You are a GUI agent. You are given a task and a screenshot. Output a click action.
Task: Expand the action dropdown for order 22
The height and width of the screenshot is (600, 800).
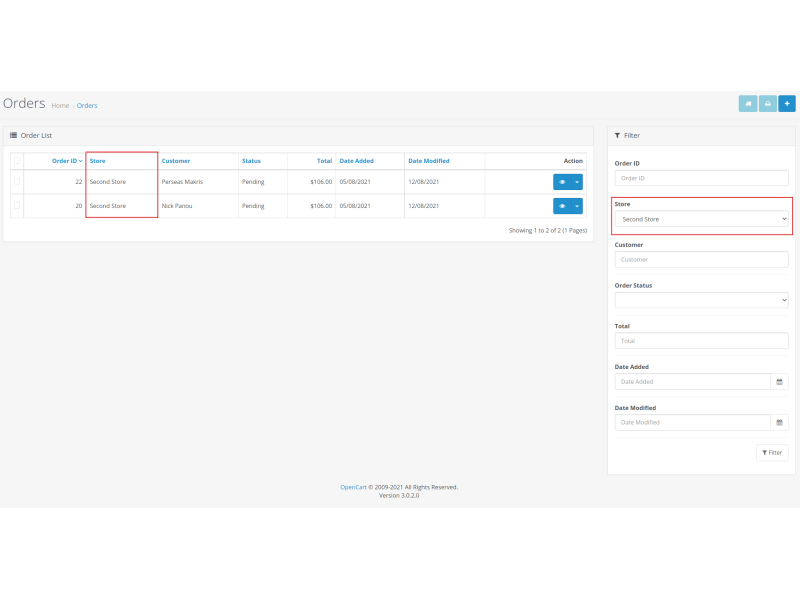[576, 181]
